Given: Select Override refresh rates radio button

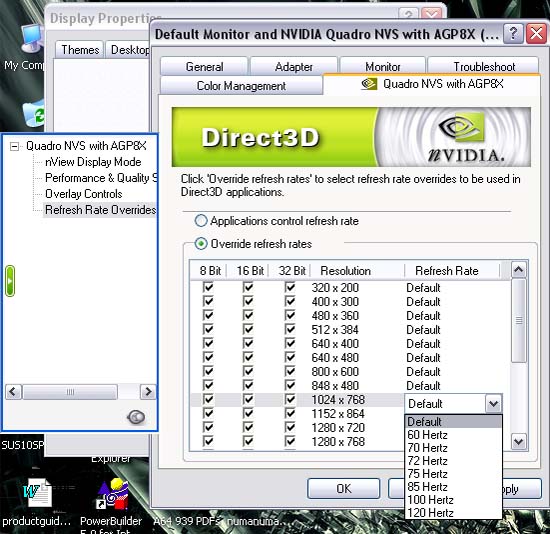Looking at the screenshot, I should coord(201,243).
